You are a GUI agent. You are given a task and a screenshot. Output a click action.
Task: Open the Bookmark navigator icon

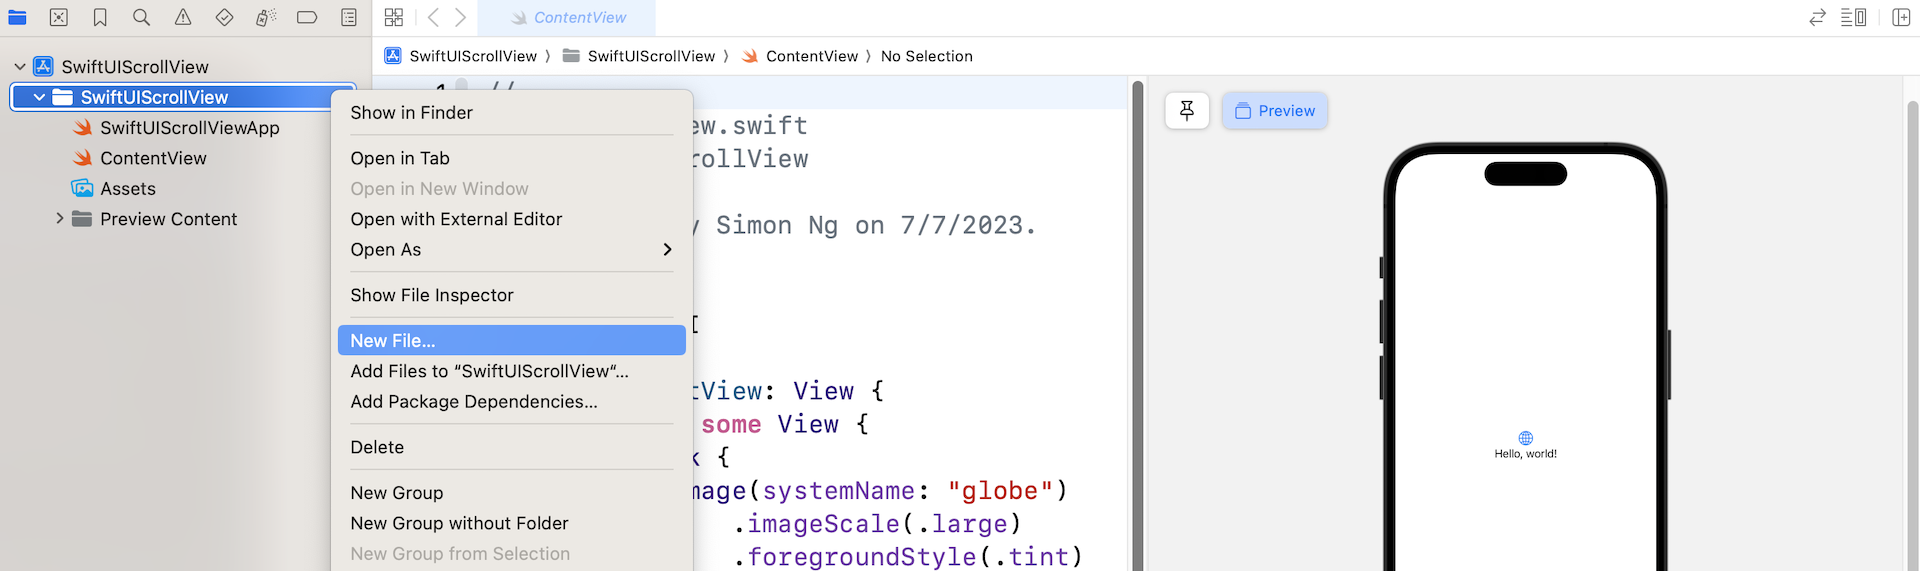[x=100, y=17]
